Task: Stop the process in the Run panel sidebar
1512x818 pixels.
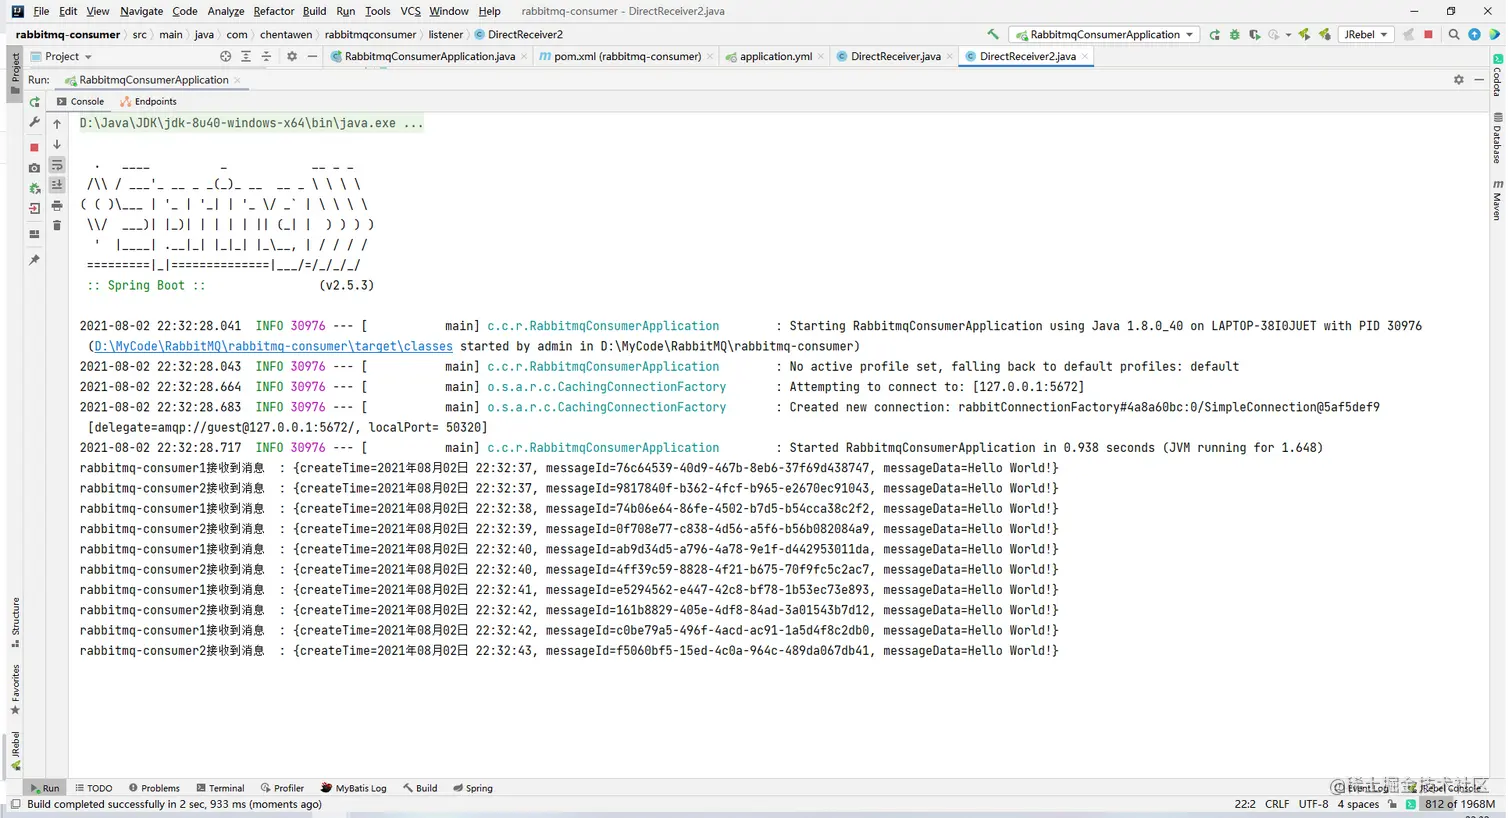Action: click(34, 147)
